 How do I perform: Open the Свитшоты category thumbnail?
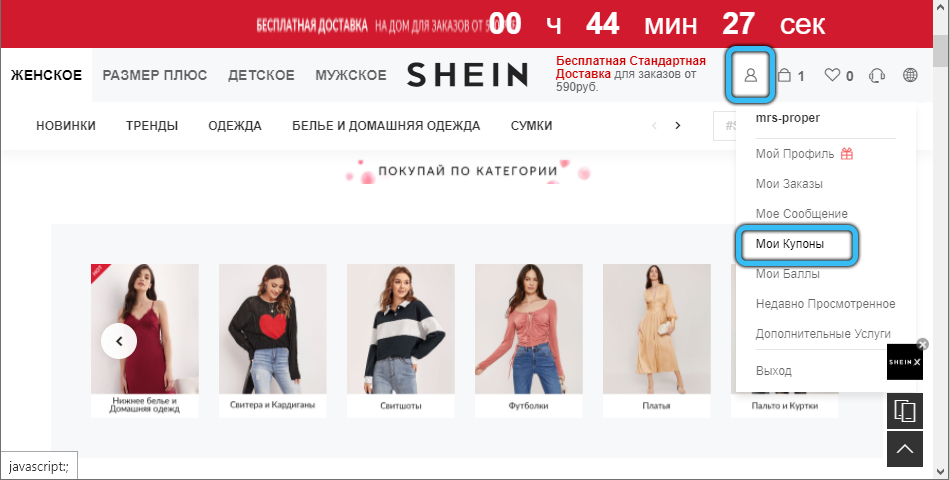[x=400, y=341]
